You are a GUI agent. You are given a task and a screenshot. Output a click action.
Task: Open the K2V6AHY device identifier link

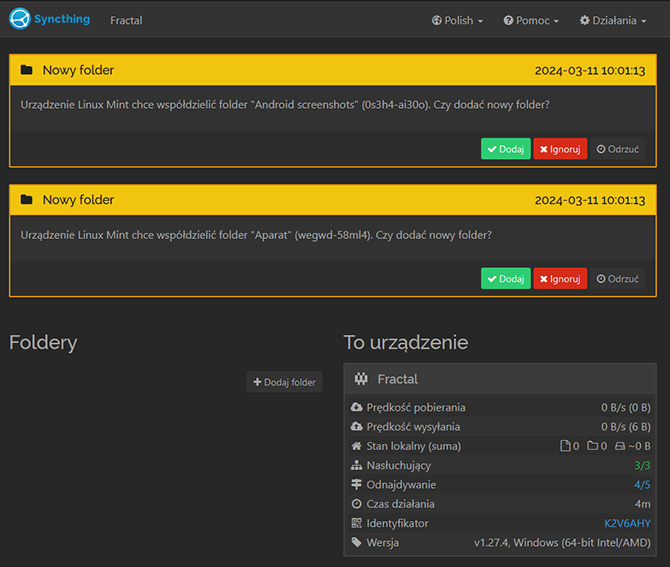point(627,523)
